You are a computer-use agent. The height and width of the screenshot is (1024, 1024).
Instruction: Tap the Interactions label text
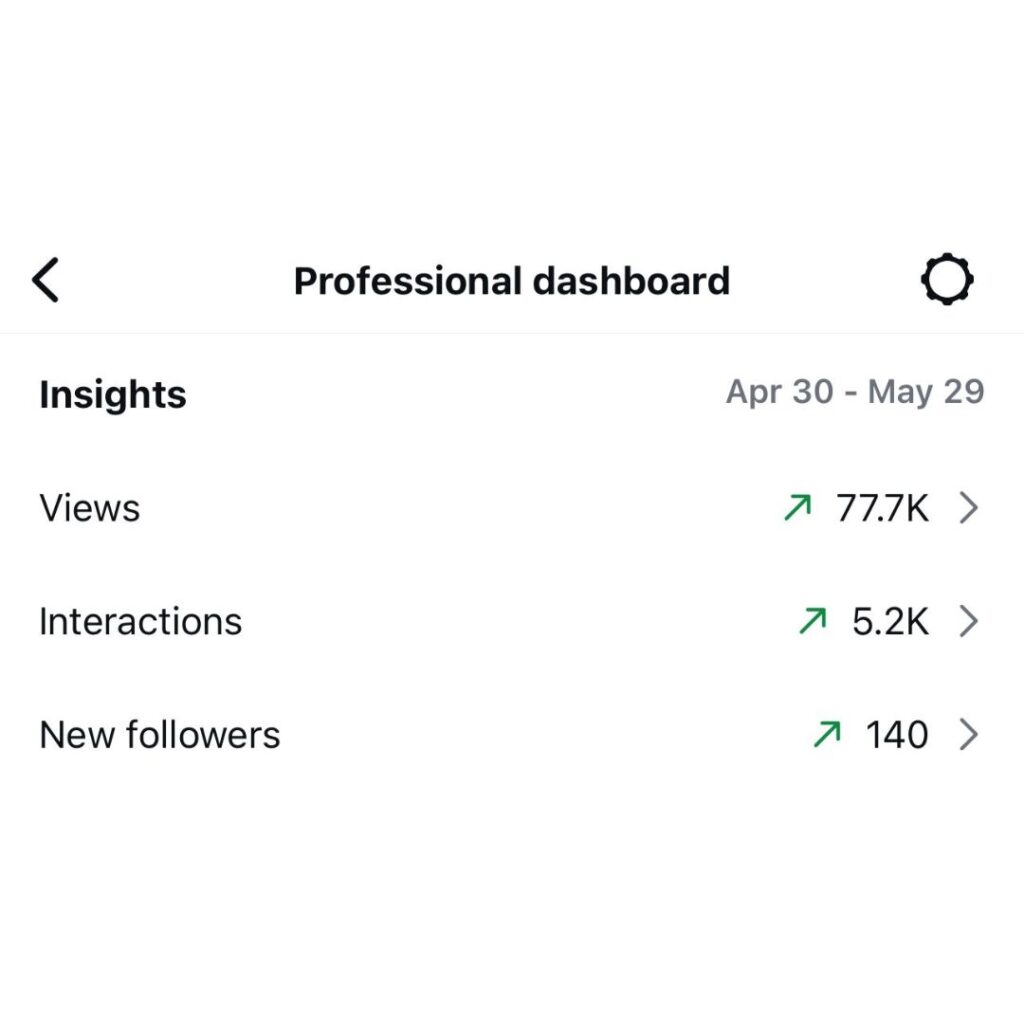point(140,622)
